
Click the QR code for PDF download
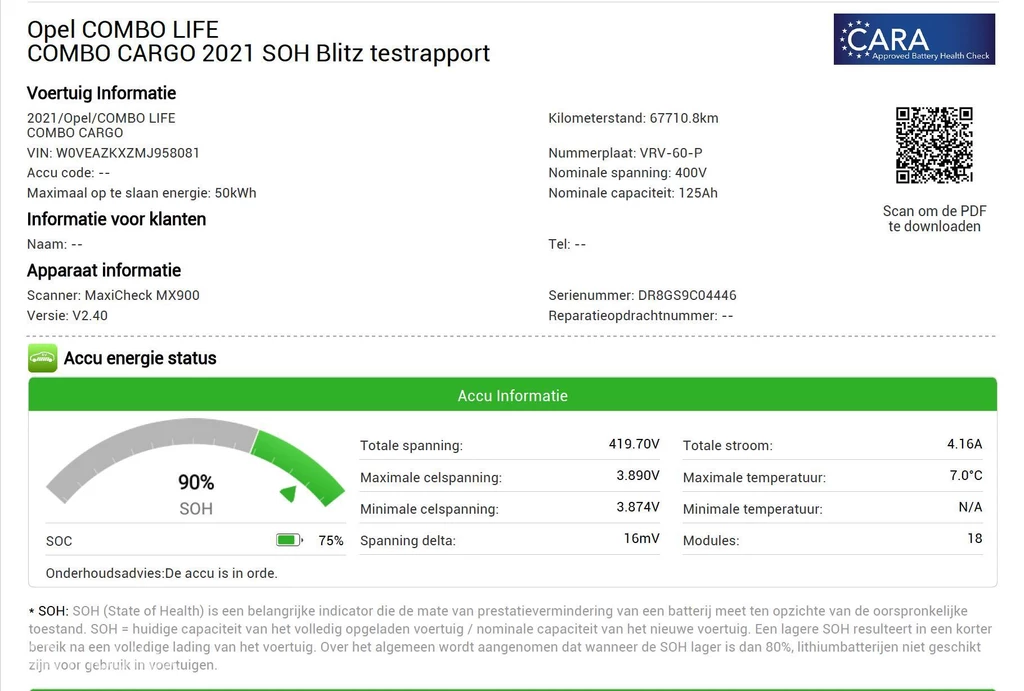point(934,145)
